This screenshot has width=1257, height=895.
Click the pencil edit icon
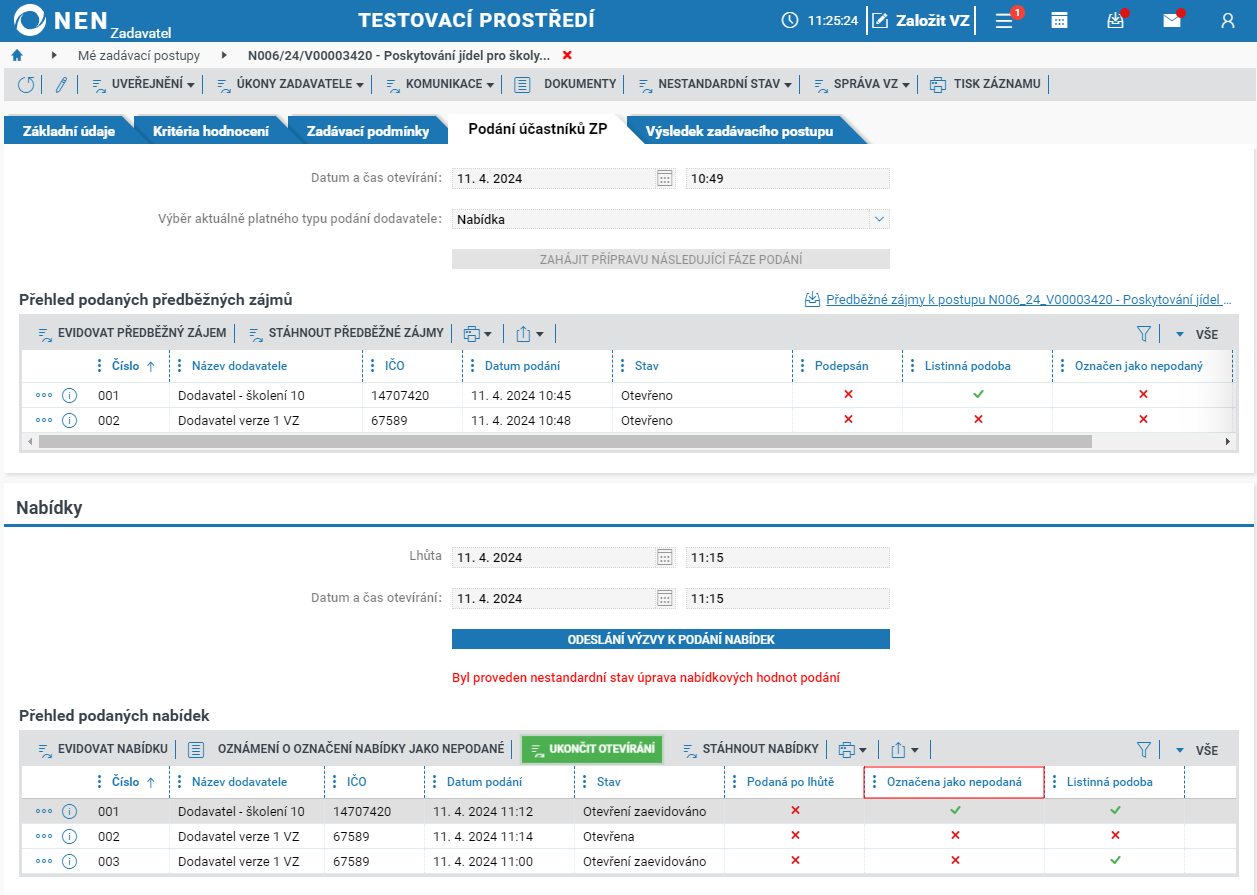coord(61,85)
